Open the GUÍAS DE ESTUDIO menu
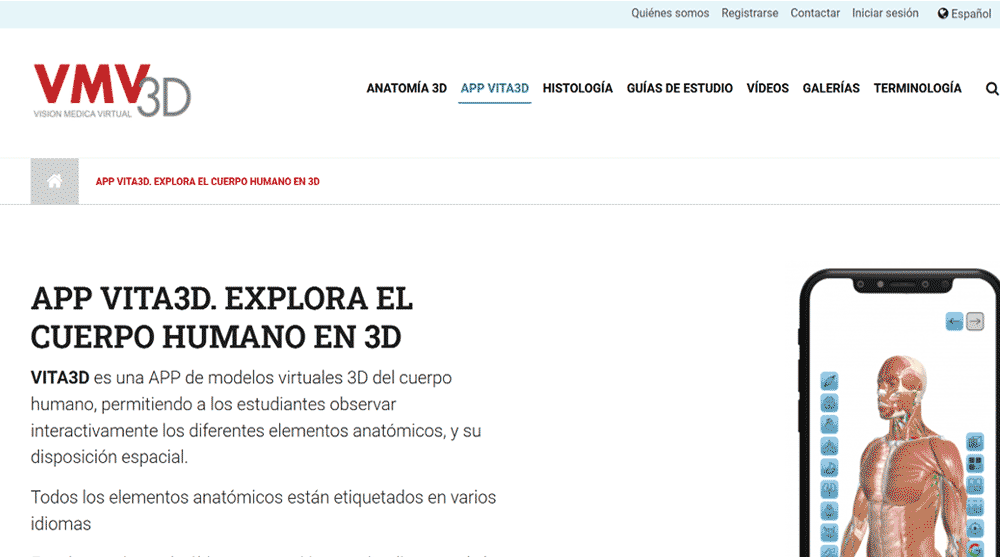The image size is (1000, 557). point(679,88)
